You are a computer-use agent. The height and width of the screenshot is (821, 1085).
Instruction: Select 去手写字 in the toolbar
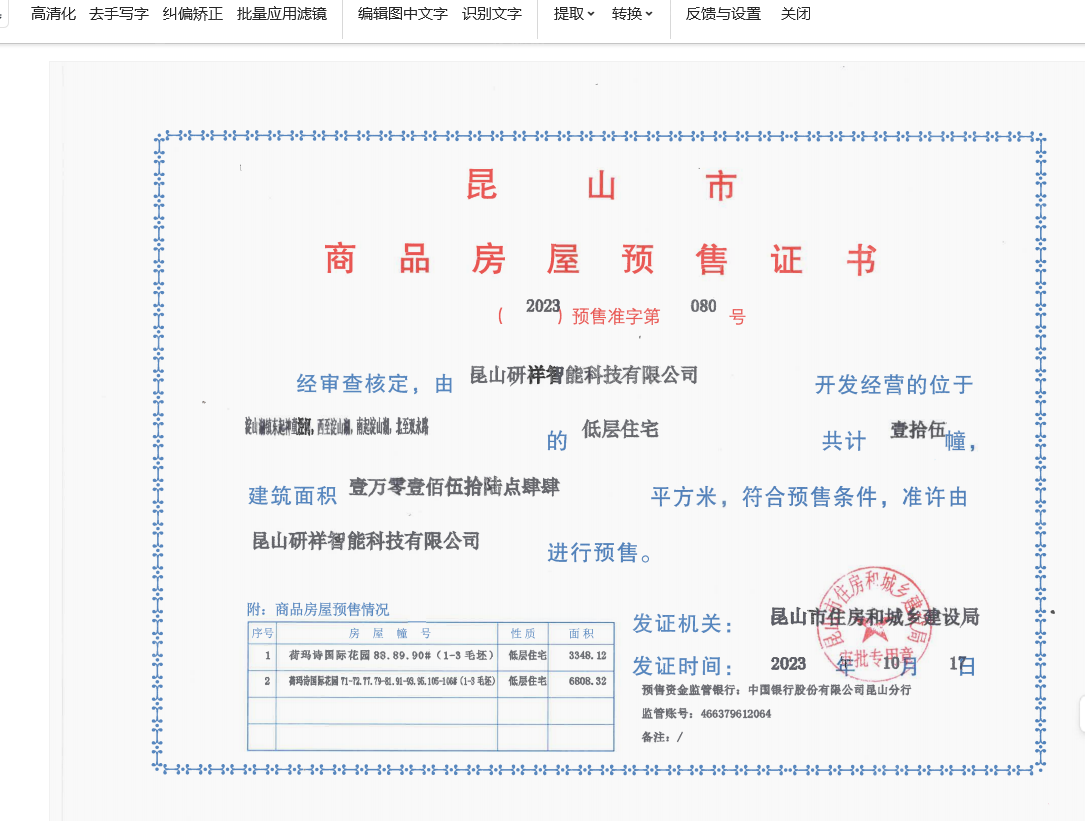[x=118, y=14]
